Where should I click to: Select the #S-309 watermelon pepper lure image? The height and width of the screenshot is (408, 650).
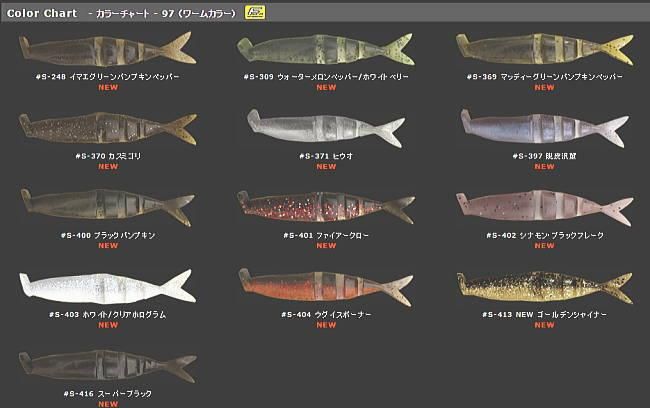[x=326, y=49]
